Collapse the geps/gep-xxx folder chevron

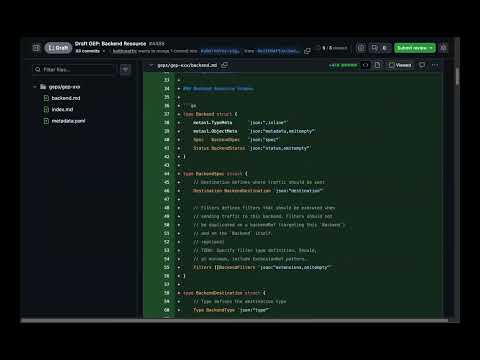[x=34, y=87]
